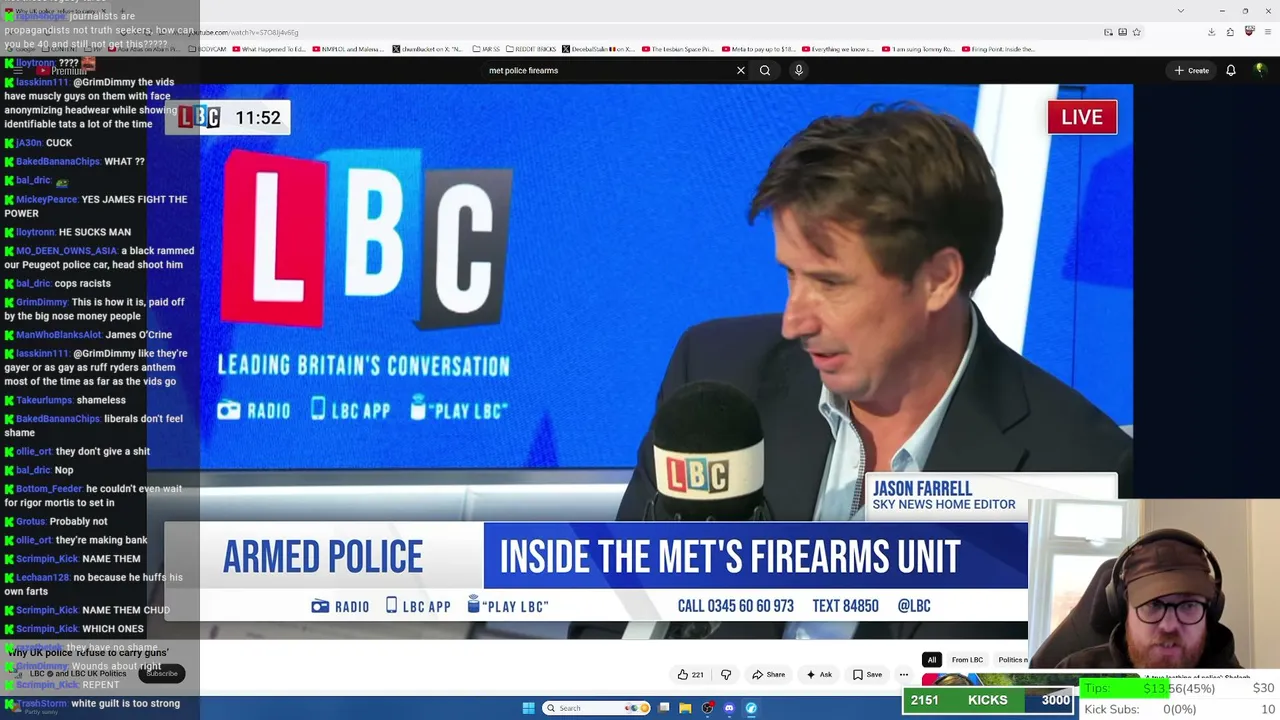Open the 'DecebalStalin' bookmark

click(598, 49)
